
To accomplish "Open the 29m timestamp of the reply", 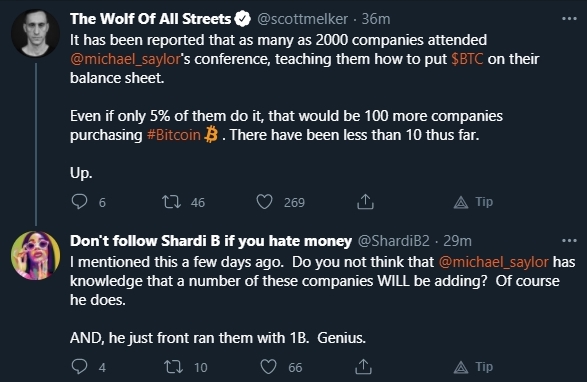I will pos(457,240).
